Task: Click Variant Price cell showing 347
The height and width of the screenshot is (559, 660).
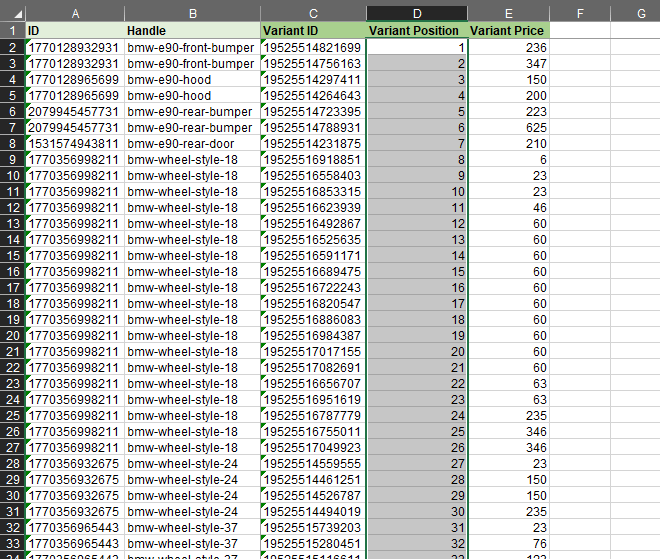Action: click(x=508, y=64)
